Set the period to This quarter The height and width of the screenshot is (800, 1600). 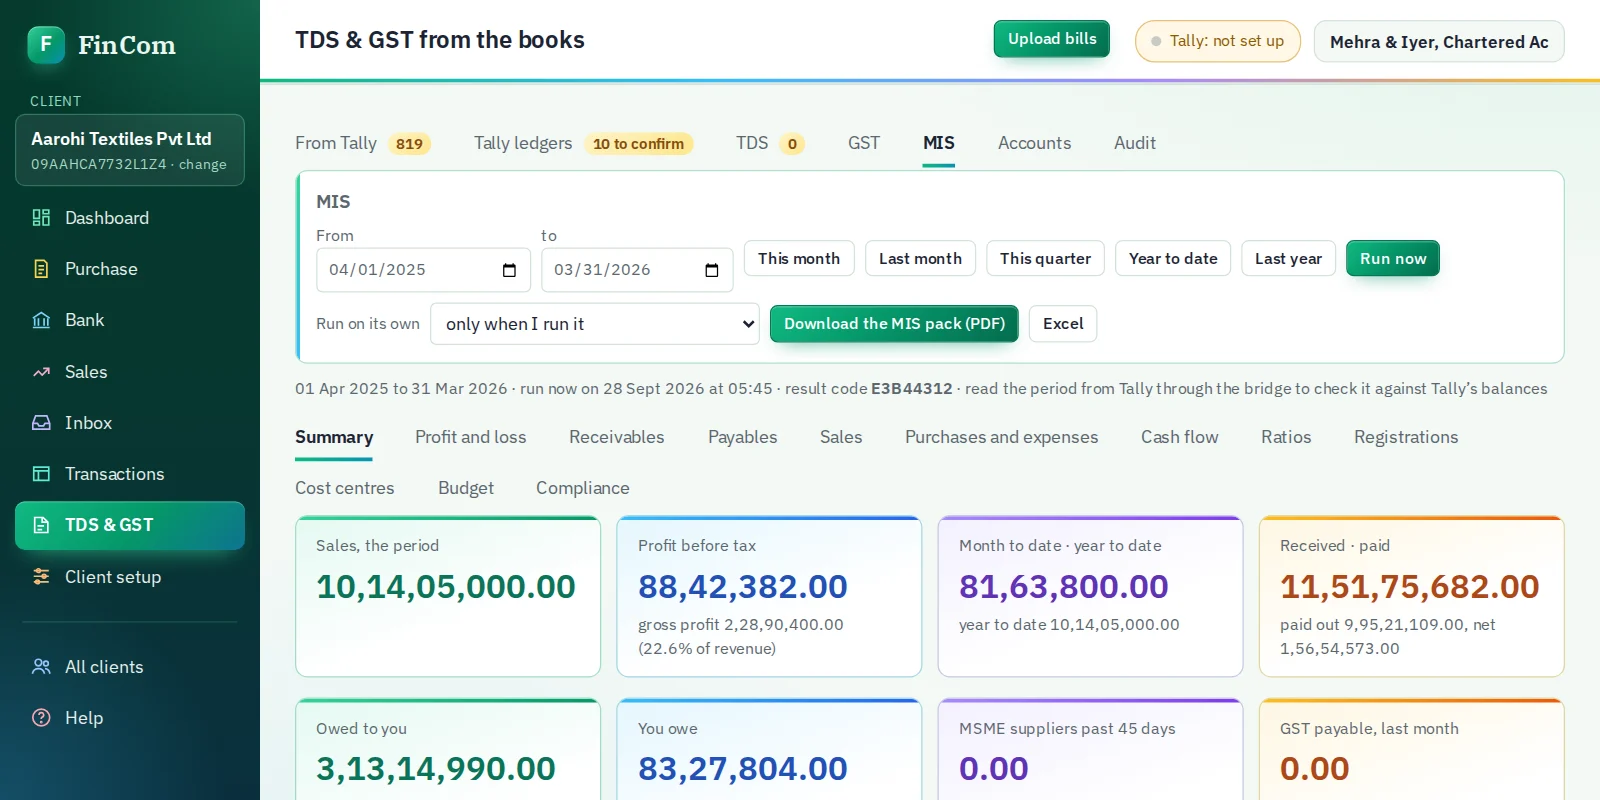click(x=1045, y=258)
